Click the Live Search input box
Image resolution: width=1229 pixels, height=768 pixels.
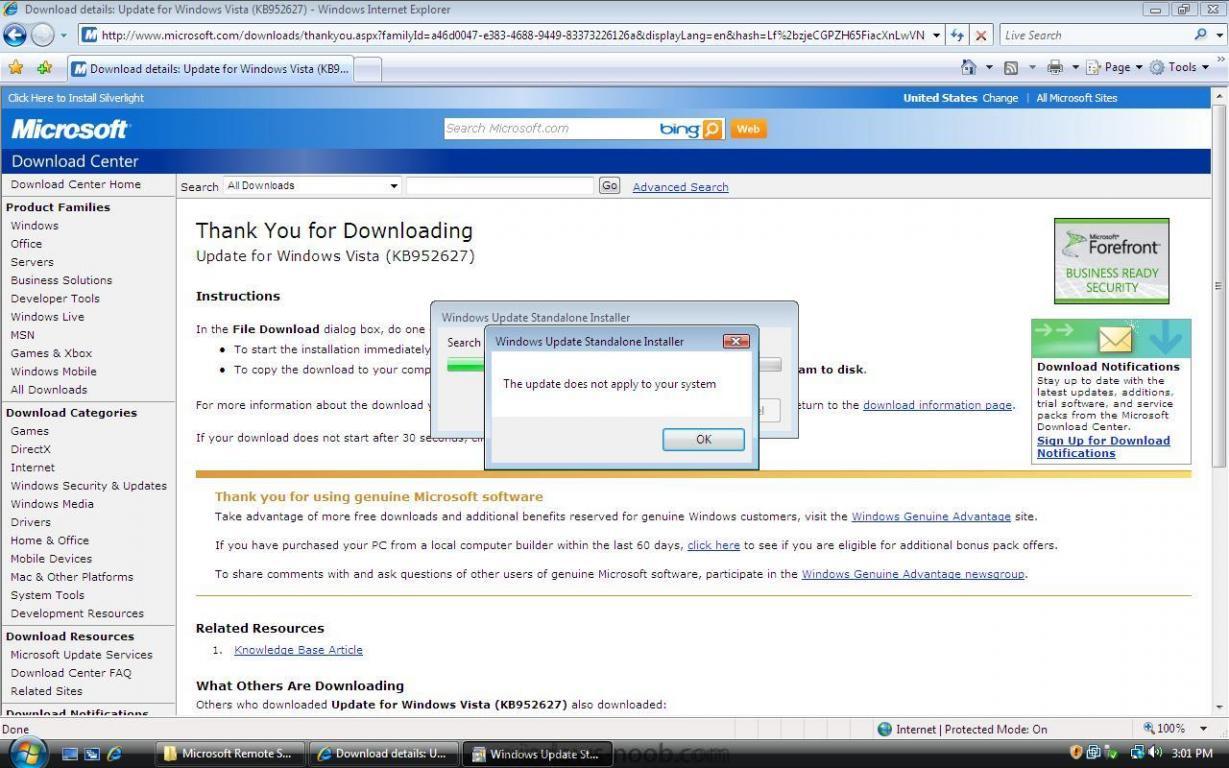point(1096,35)
